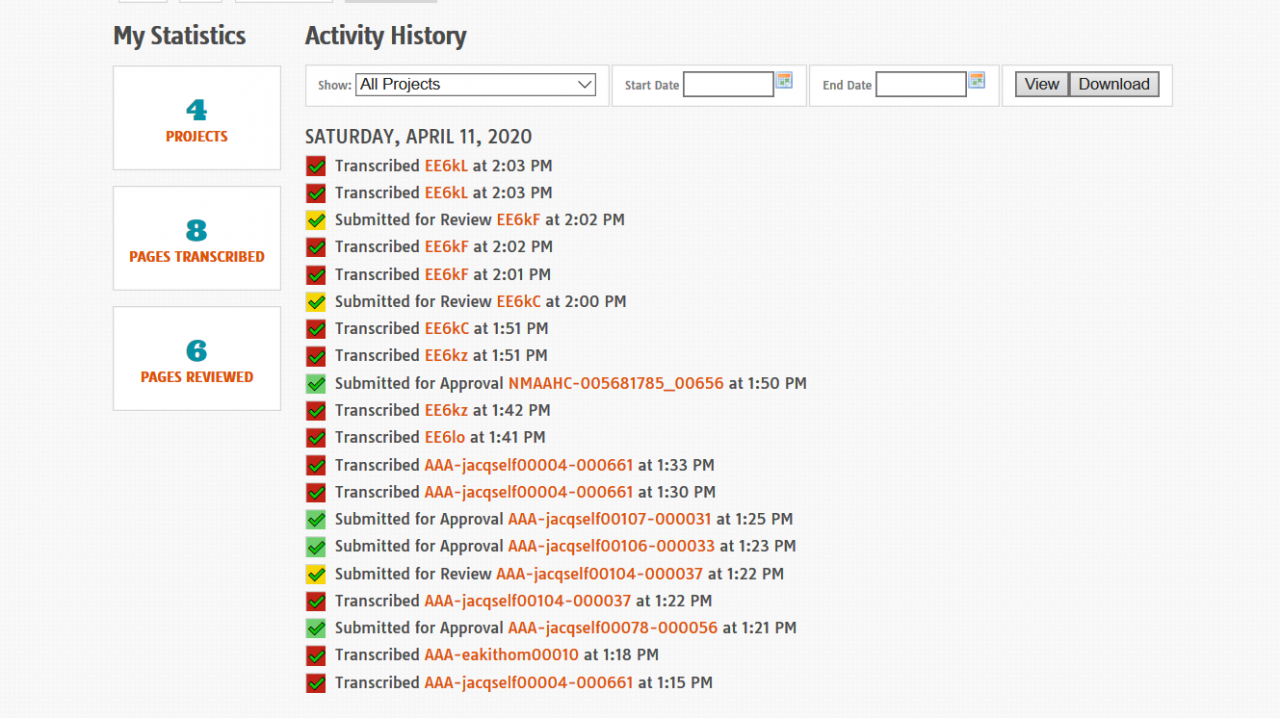Image resolution: width=1280 pixels, height=718 pixels.
Task: Click the Download button
Action: point(1114,85)
